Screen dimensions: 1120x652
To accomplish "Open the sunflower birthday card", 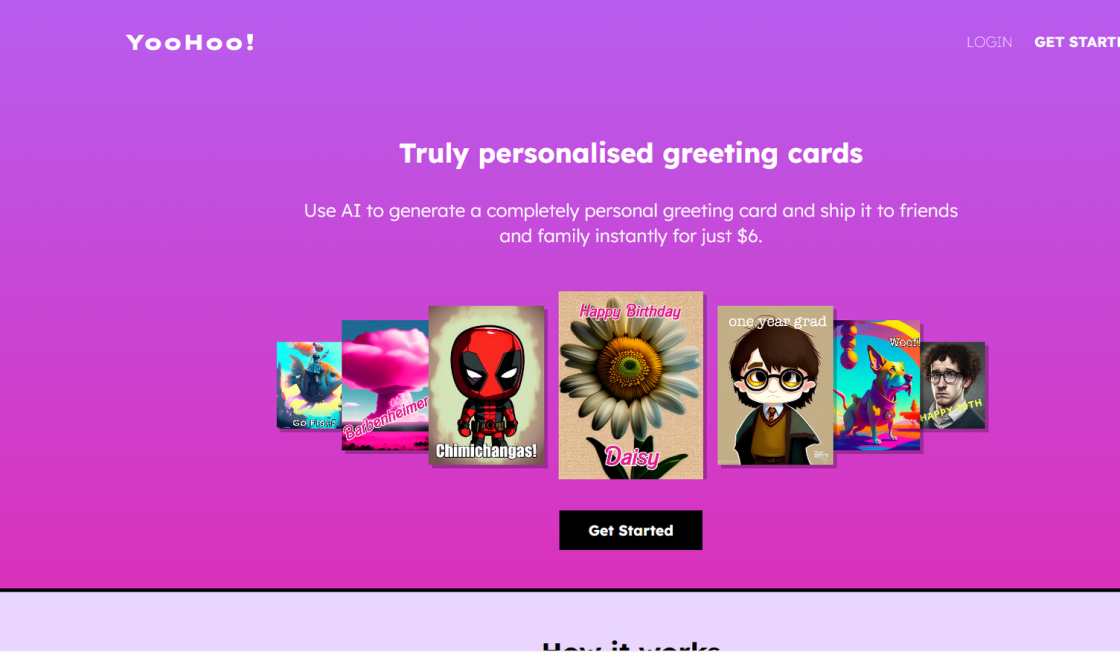I will pyautogui.click(x=631, y=385).
